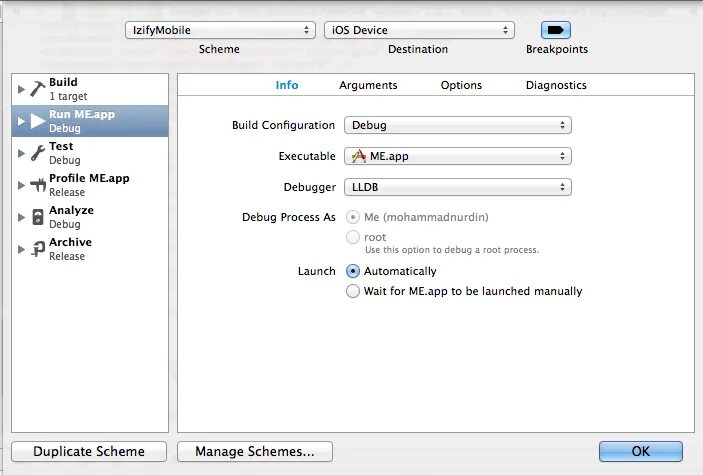This screenshot has height=475, width=703.
Task: Click the Run play icon
Action: (38, 121)
